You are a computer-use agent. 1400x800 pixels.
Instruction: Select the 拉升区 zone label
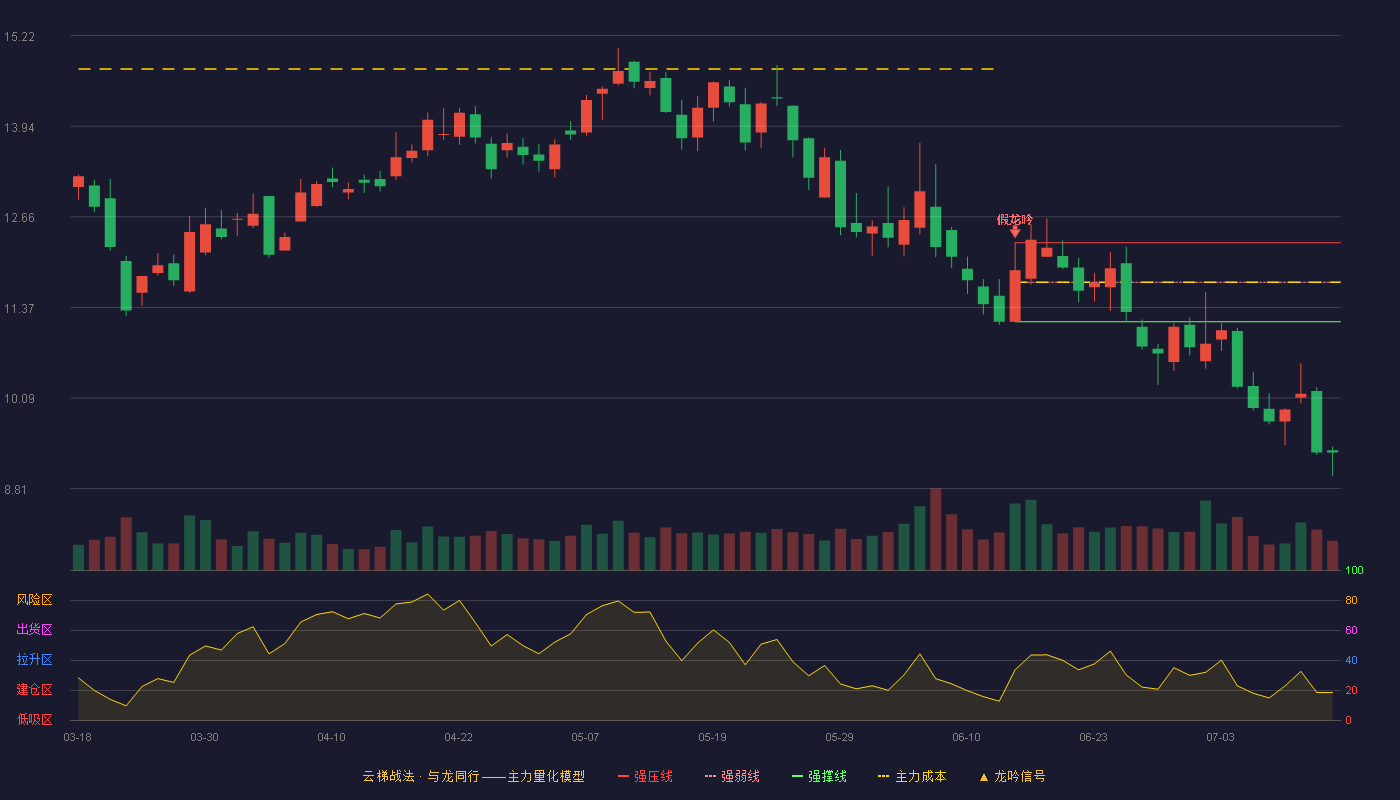34,660
